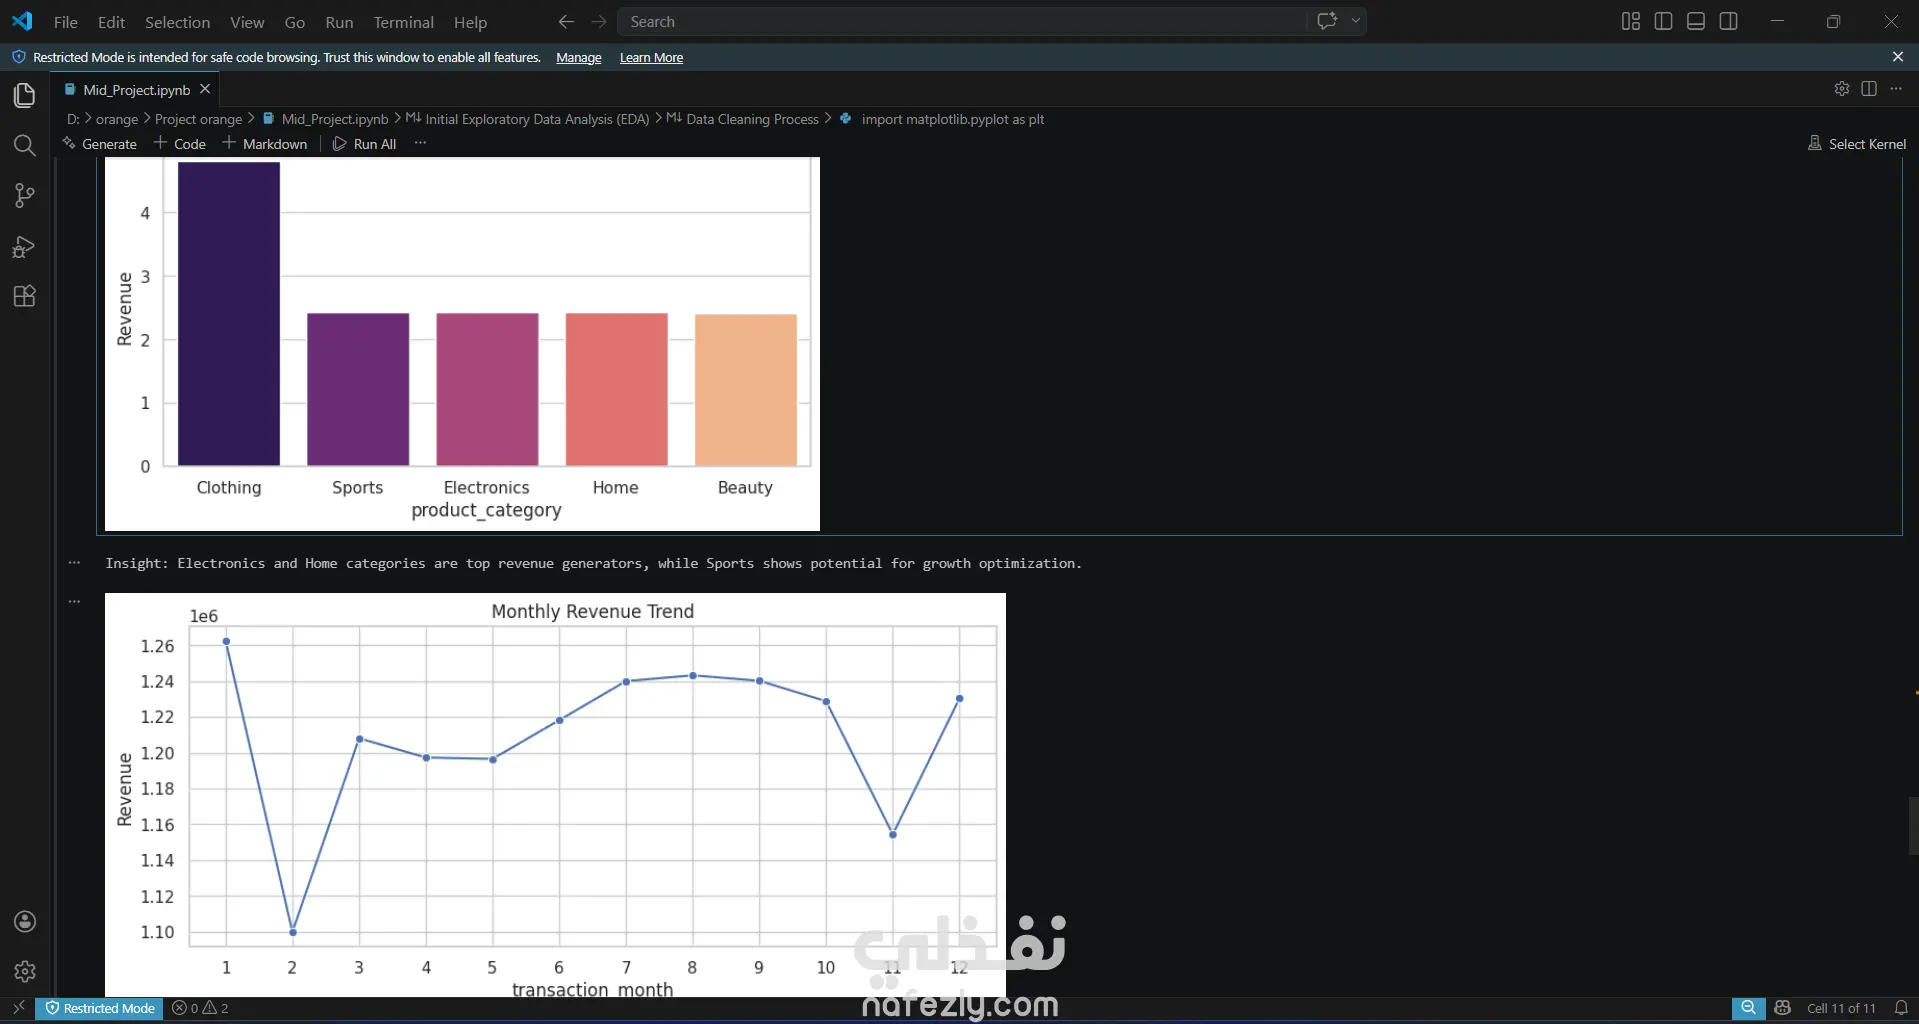This screenshot has height=1024, width=1919.
Task: Open the Manage gear in activity bar
Action: 25,971
